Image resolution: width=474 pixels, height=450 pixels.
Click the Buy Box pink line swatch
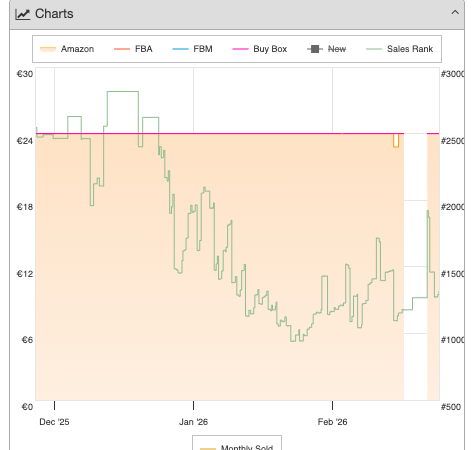click(x=240, y=49)
